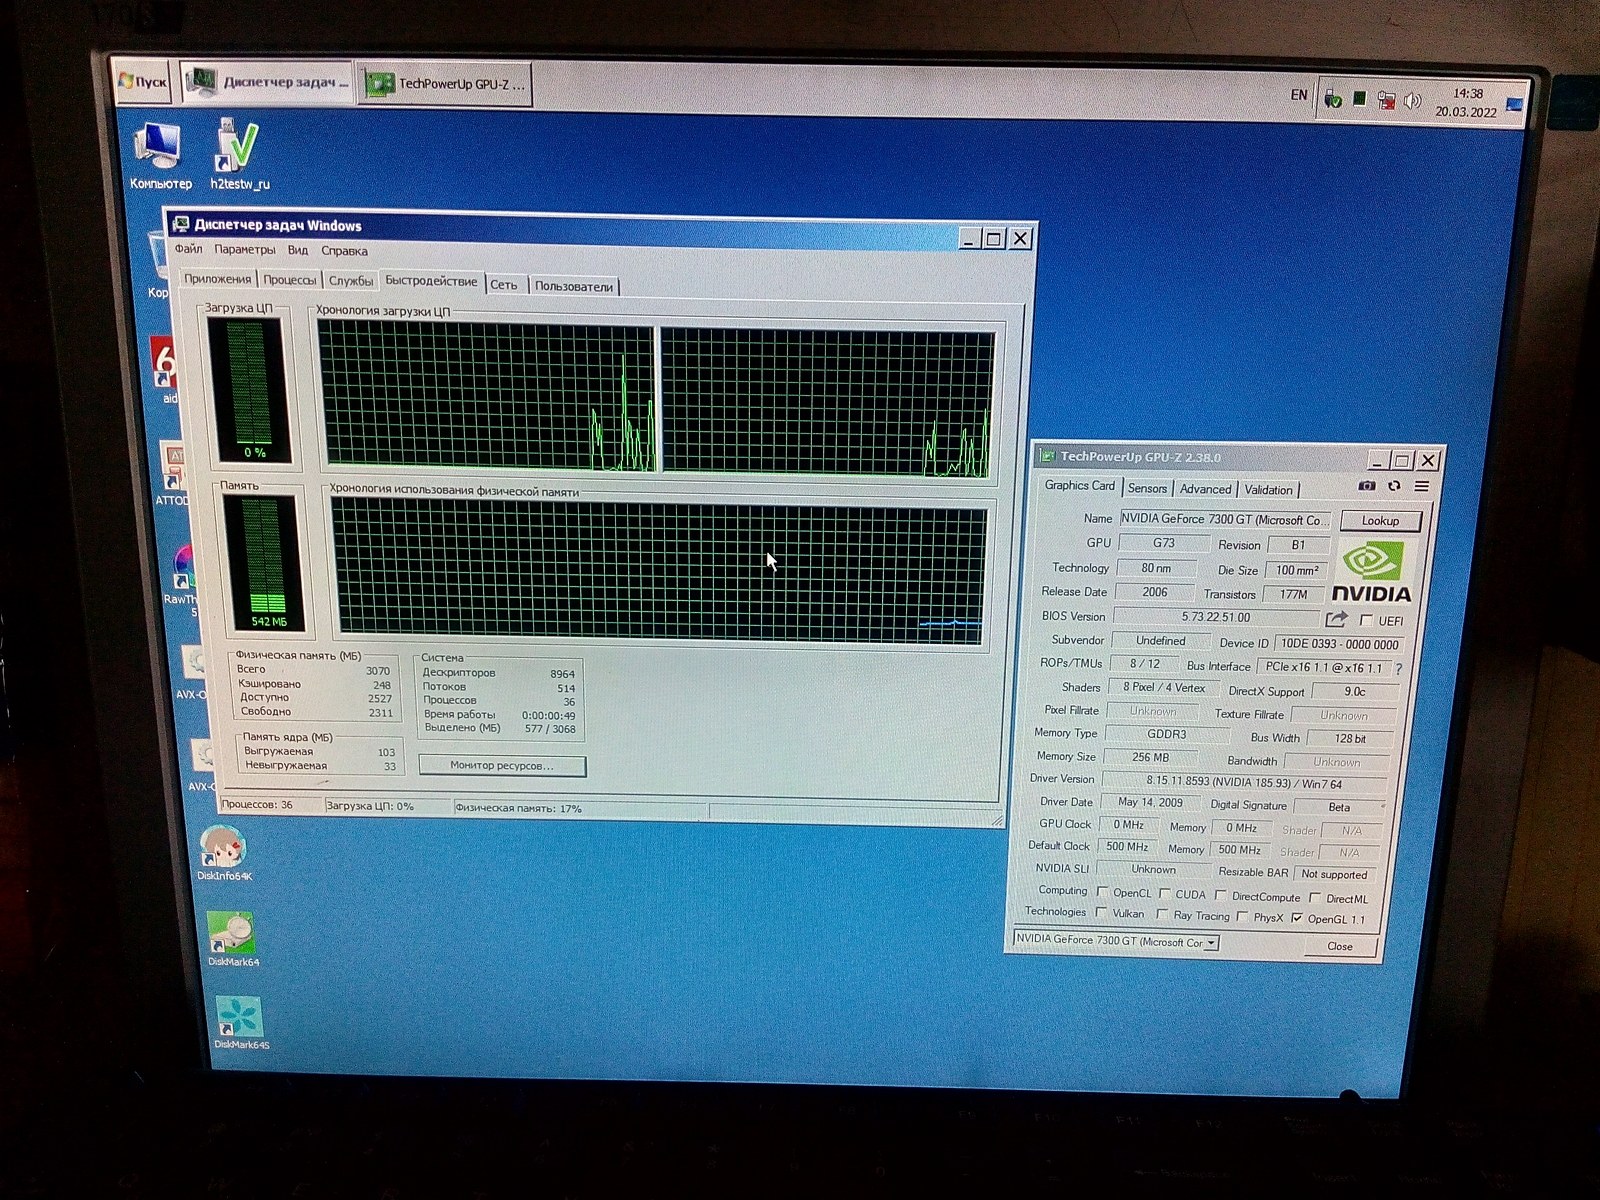Click the Close button in GPU-Z
Screen dimensions: 1600x1200
1340,946
